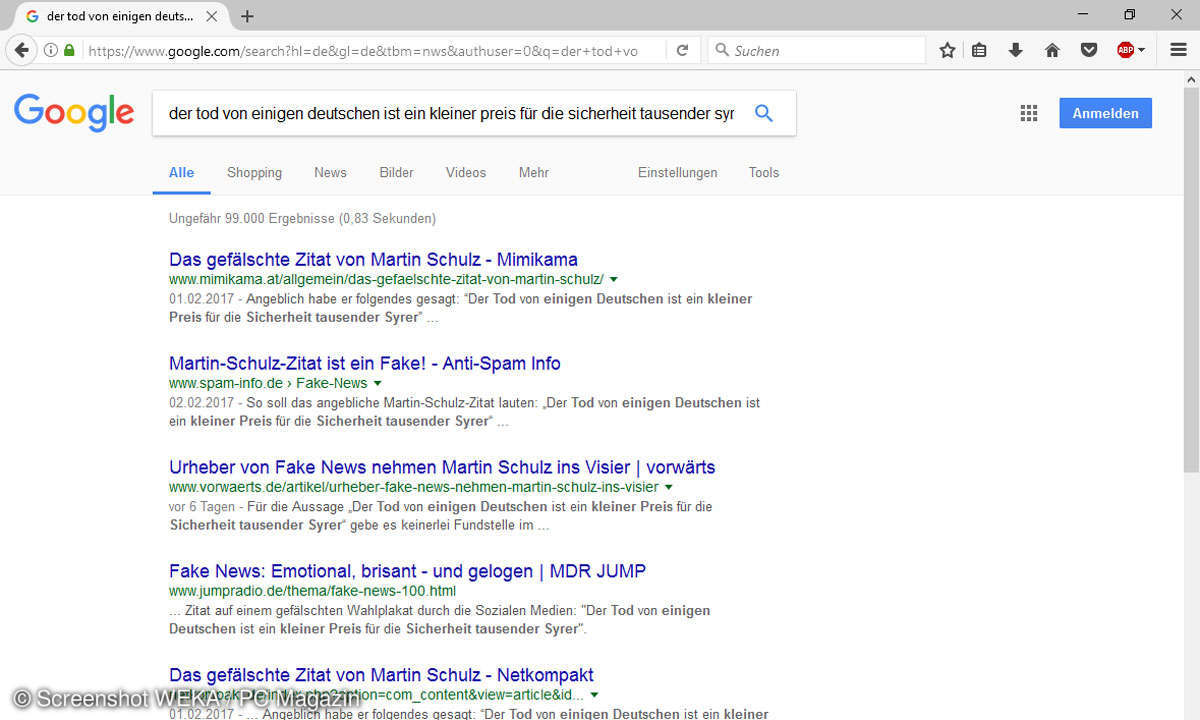Viewport: 1200px width, 720px height.
Task: Expand mimikama.at result URL dropdown arrow
Action: tap(613, 279)
